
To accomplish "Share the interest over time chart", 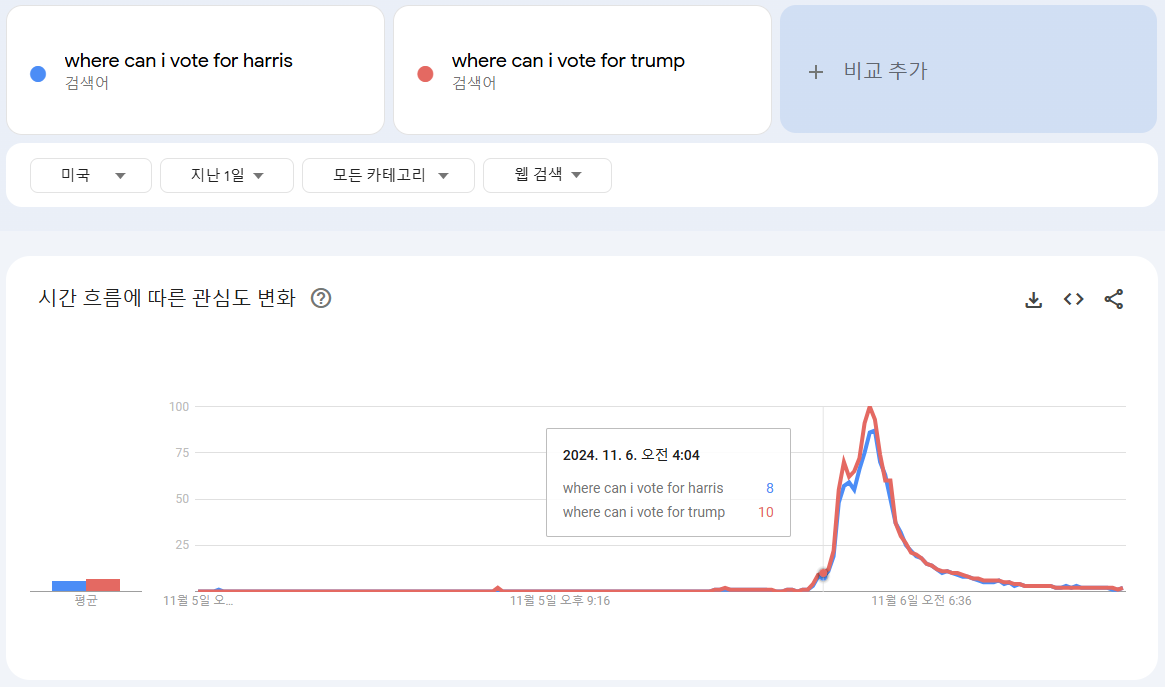I will pyautogui.click(x=1114, y=299).
